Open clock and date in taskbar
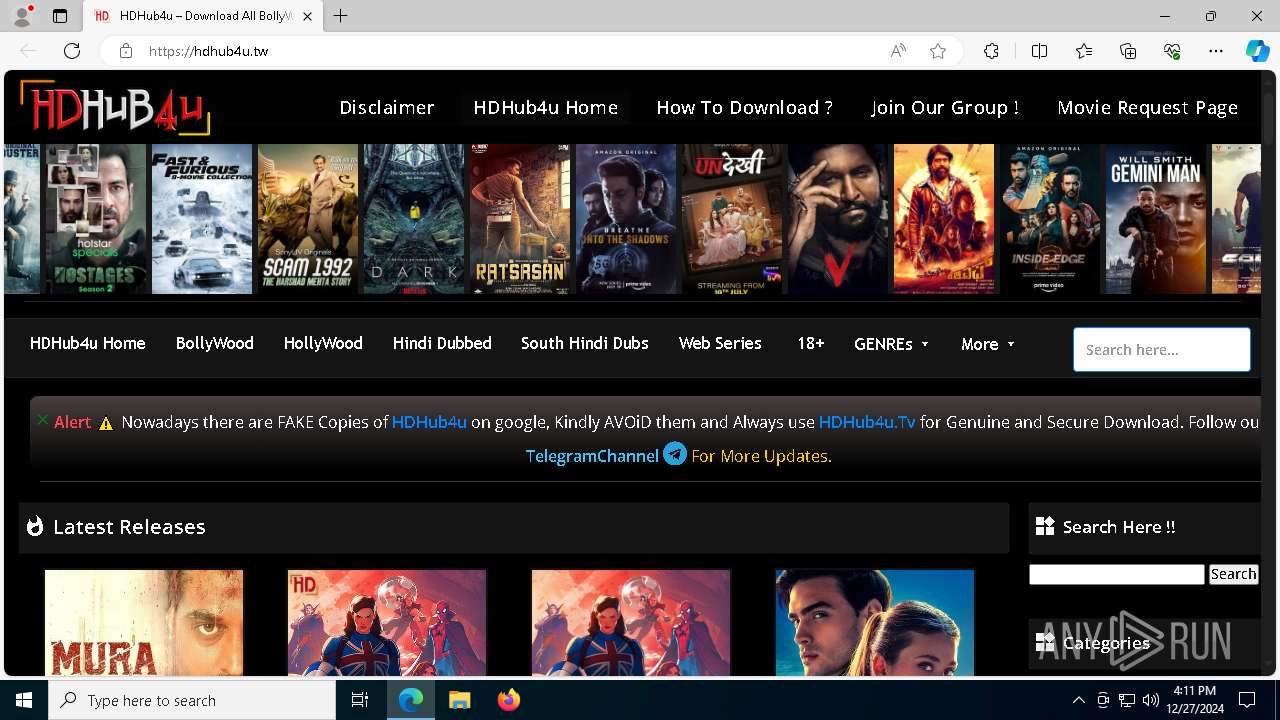 tap(1193, 700)
